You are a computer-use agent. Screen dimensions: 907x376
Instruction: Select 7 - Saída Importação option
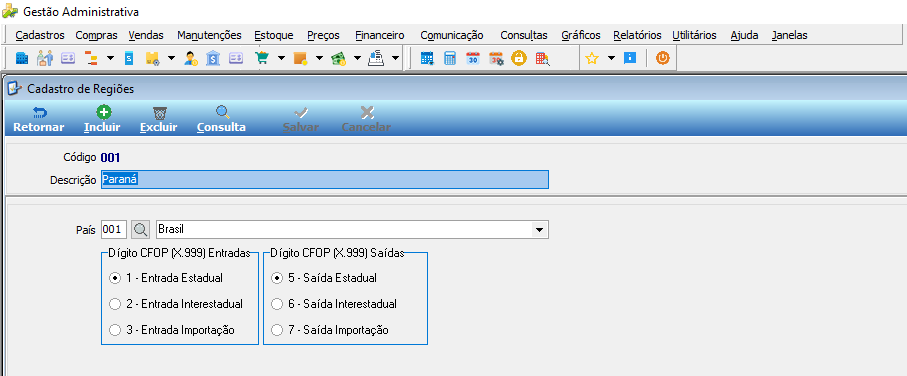(x=277, y=330)
